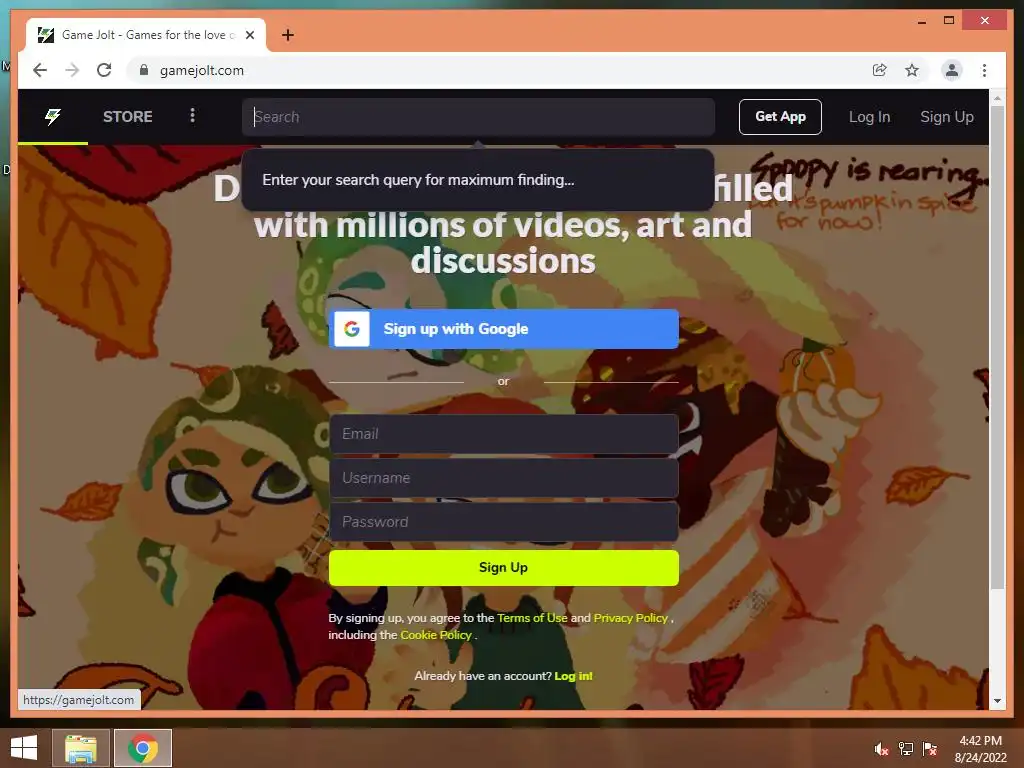Open the STORE nav item

[x=127, y=116]
